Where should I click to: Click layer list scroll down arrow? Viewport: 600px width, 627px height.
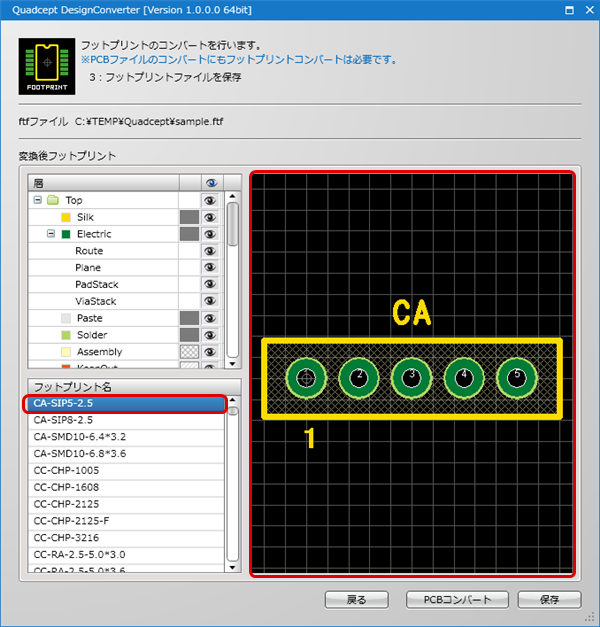pos(233,364)
